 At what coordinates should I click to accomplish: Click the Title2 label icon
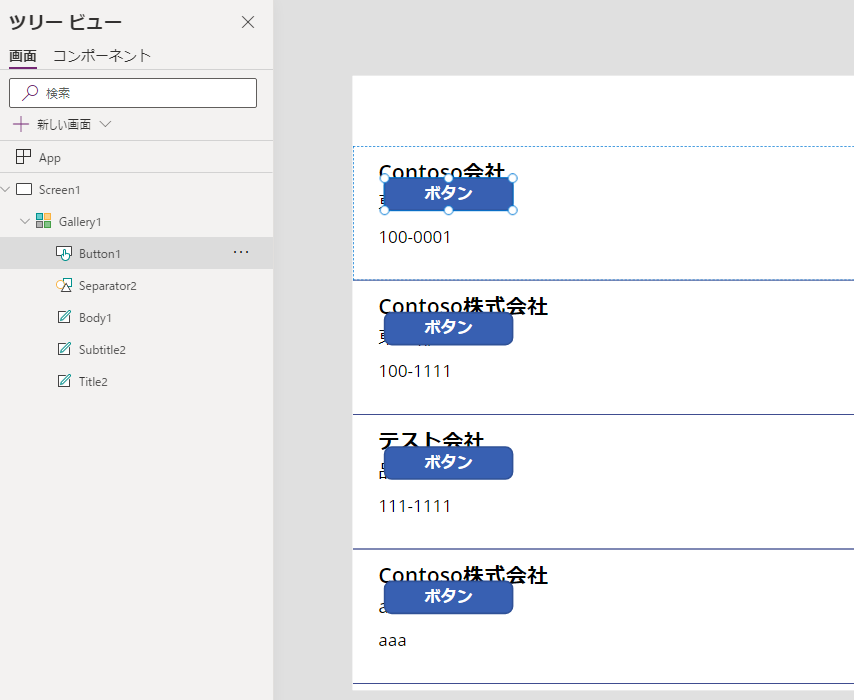click(x=64, y=381)
